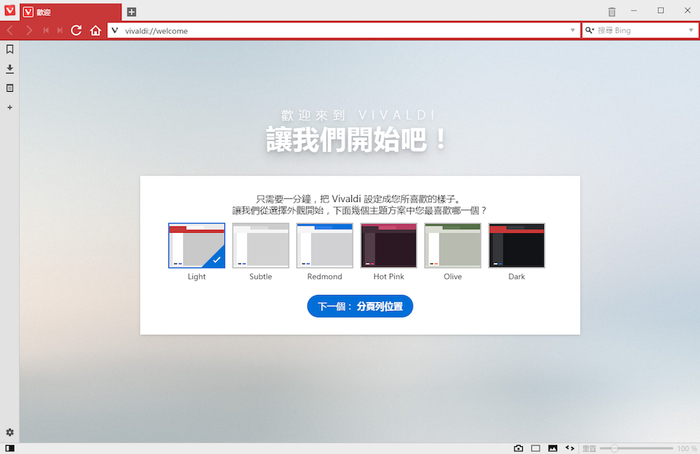
Task: Choose the Hot Pink theme thumbnail
Action: click(389, 246)
